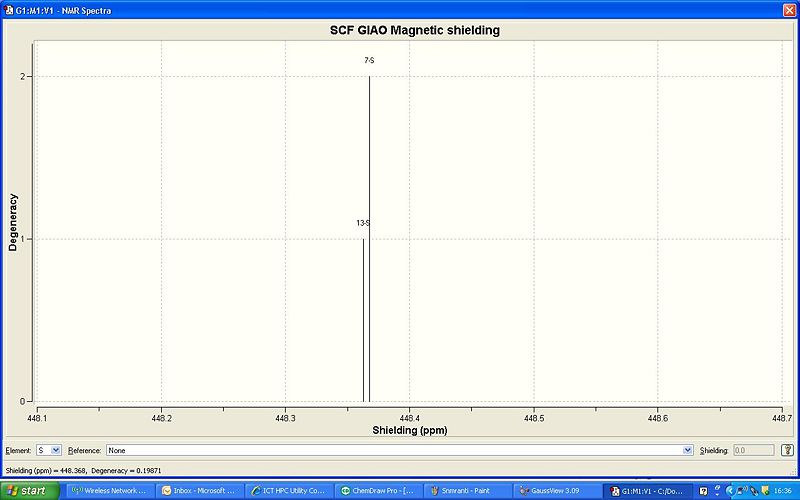Screen dimensions: 800x500
Task: Click the Shielding (ppm) axis label
Action: point(410,430)
